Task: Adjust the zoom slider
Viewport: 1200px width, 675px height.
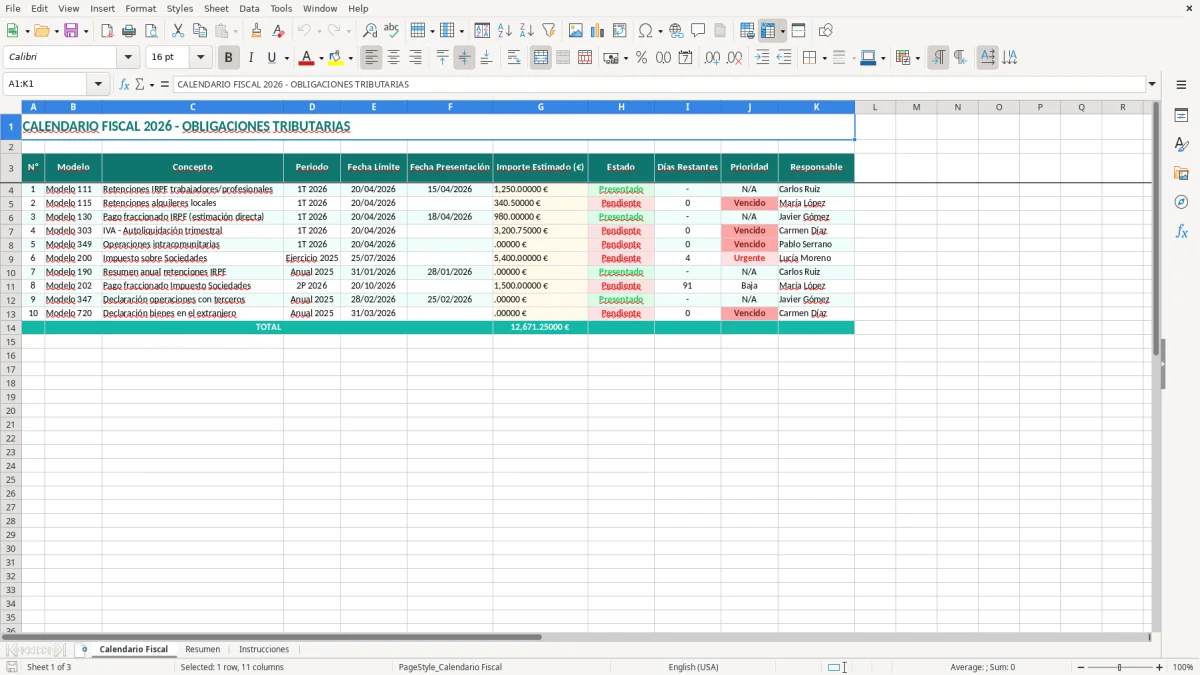Action: [1120, 667]
